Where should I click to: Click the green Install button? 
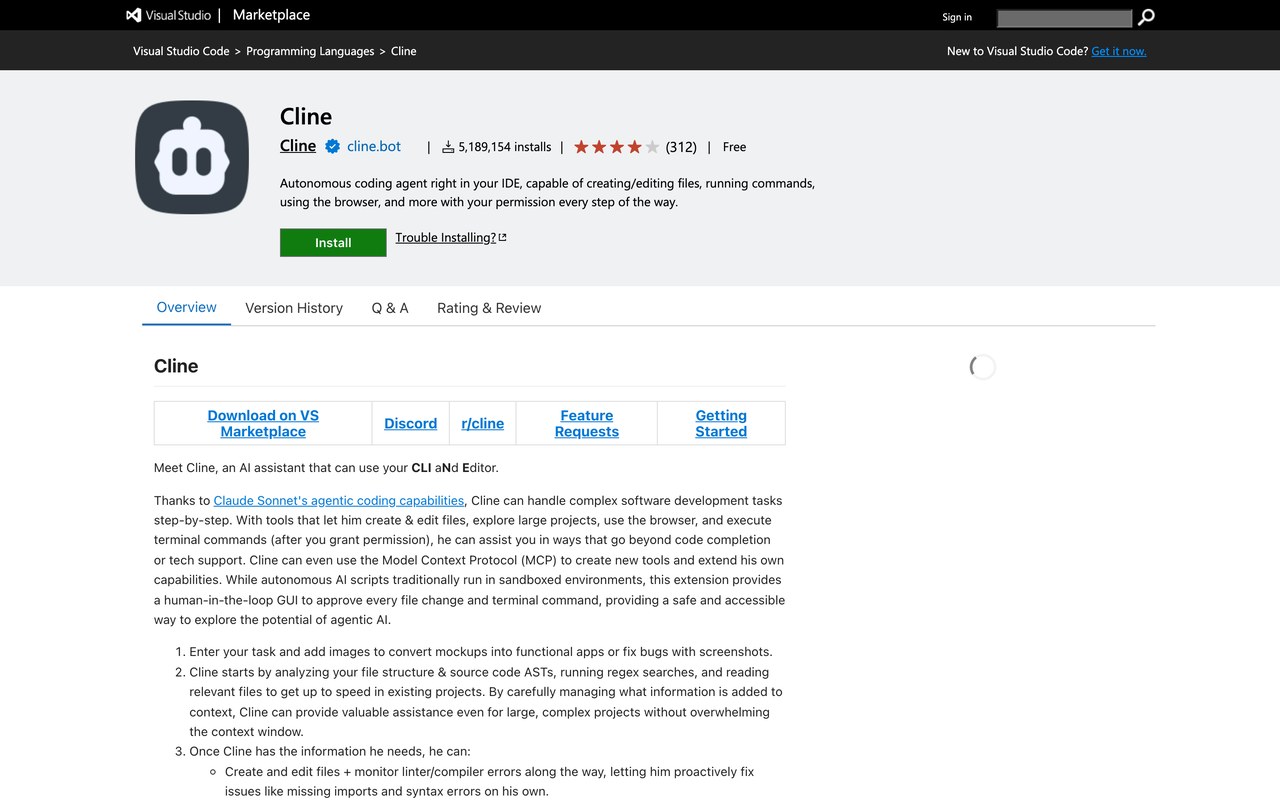(x=333, y=243)
